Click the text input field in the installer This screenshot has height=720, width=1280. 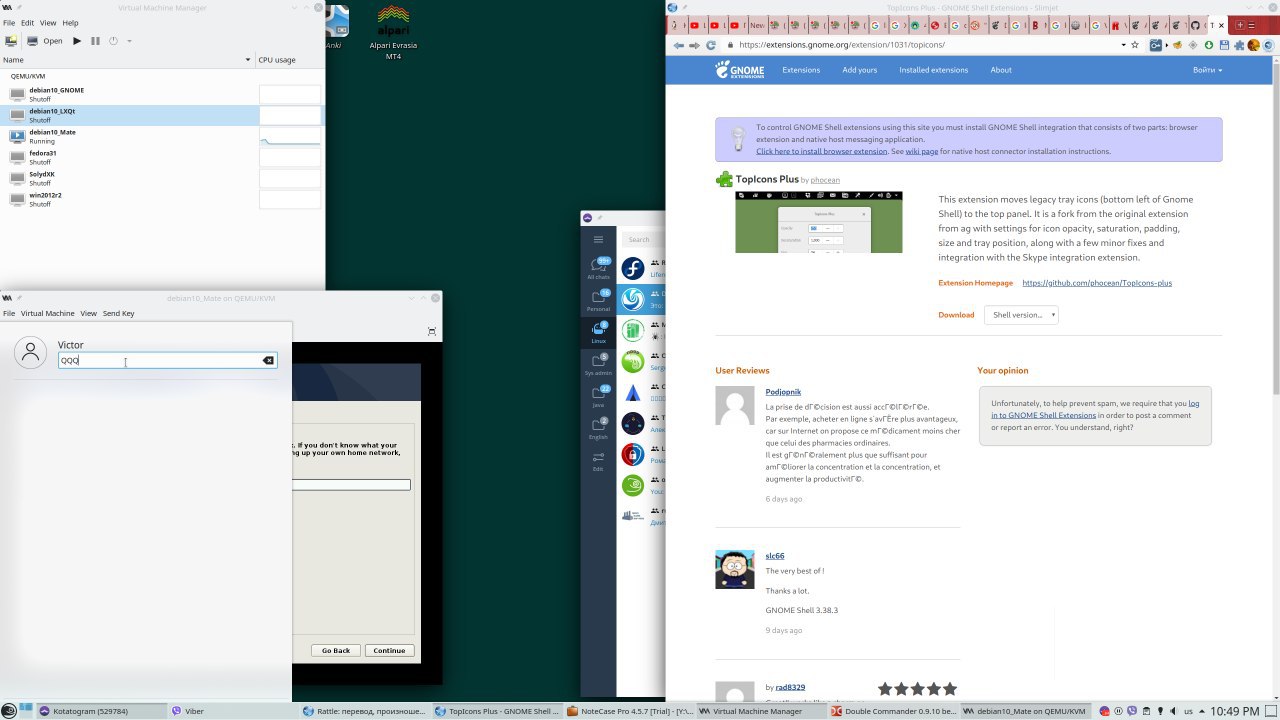[x=351, y=485]
